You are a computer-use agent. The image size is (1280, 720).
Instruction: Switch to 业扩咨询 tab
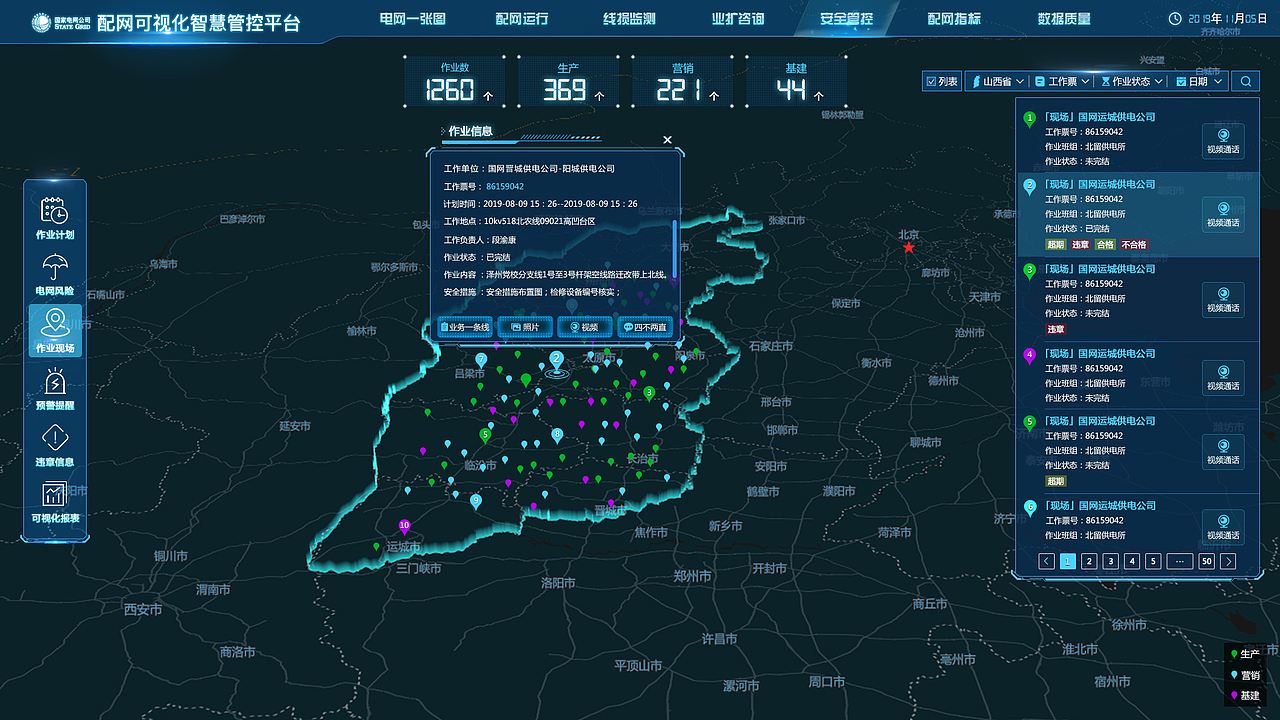[738, 19]
